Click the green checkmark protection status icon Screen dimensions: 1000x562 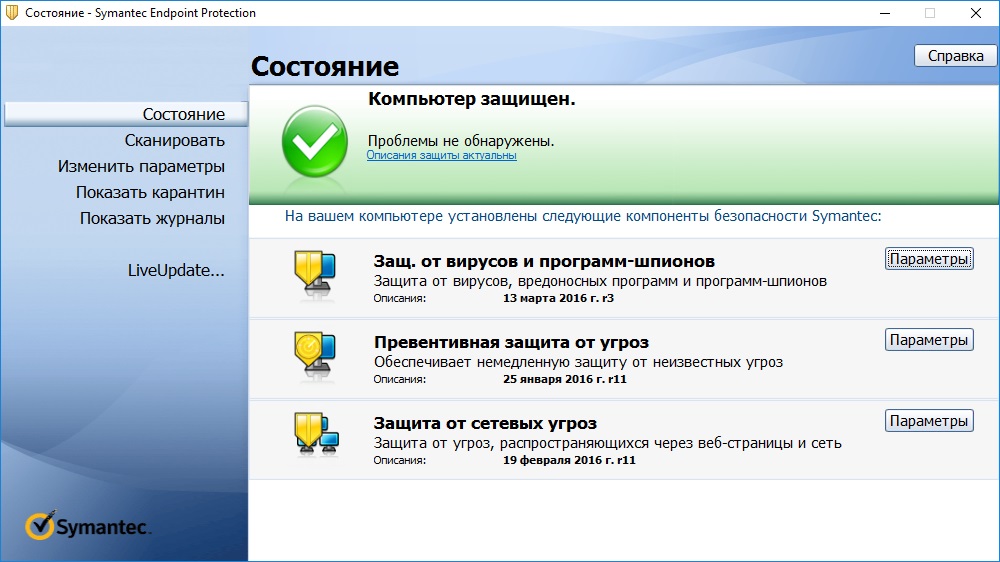click(314, 142)
